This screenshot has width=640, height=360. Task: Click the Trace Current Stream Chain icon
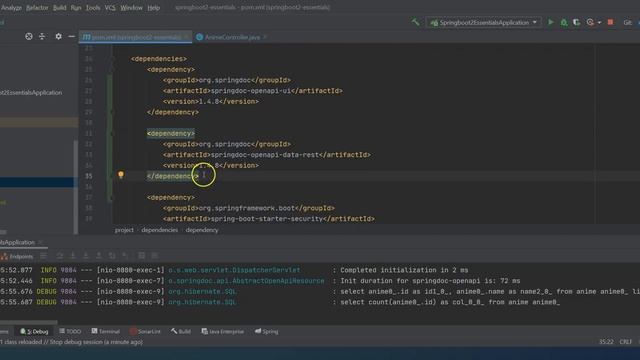point(155,256)
